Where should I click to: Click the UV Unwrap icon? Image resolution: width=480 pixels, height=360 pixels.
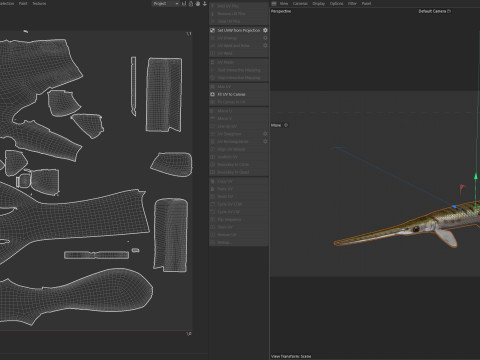click(x=213, y=38)
